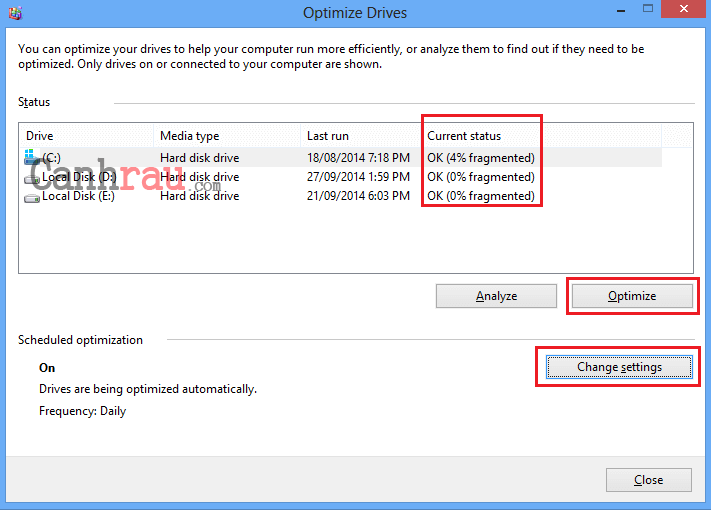Click the scheduled optimization On label
The image size is (711, 510).
point(47,368)
